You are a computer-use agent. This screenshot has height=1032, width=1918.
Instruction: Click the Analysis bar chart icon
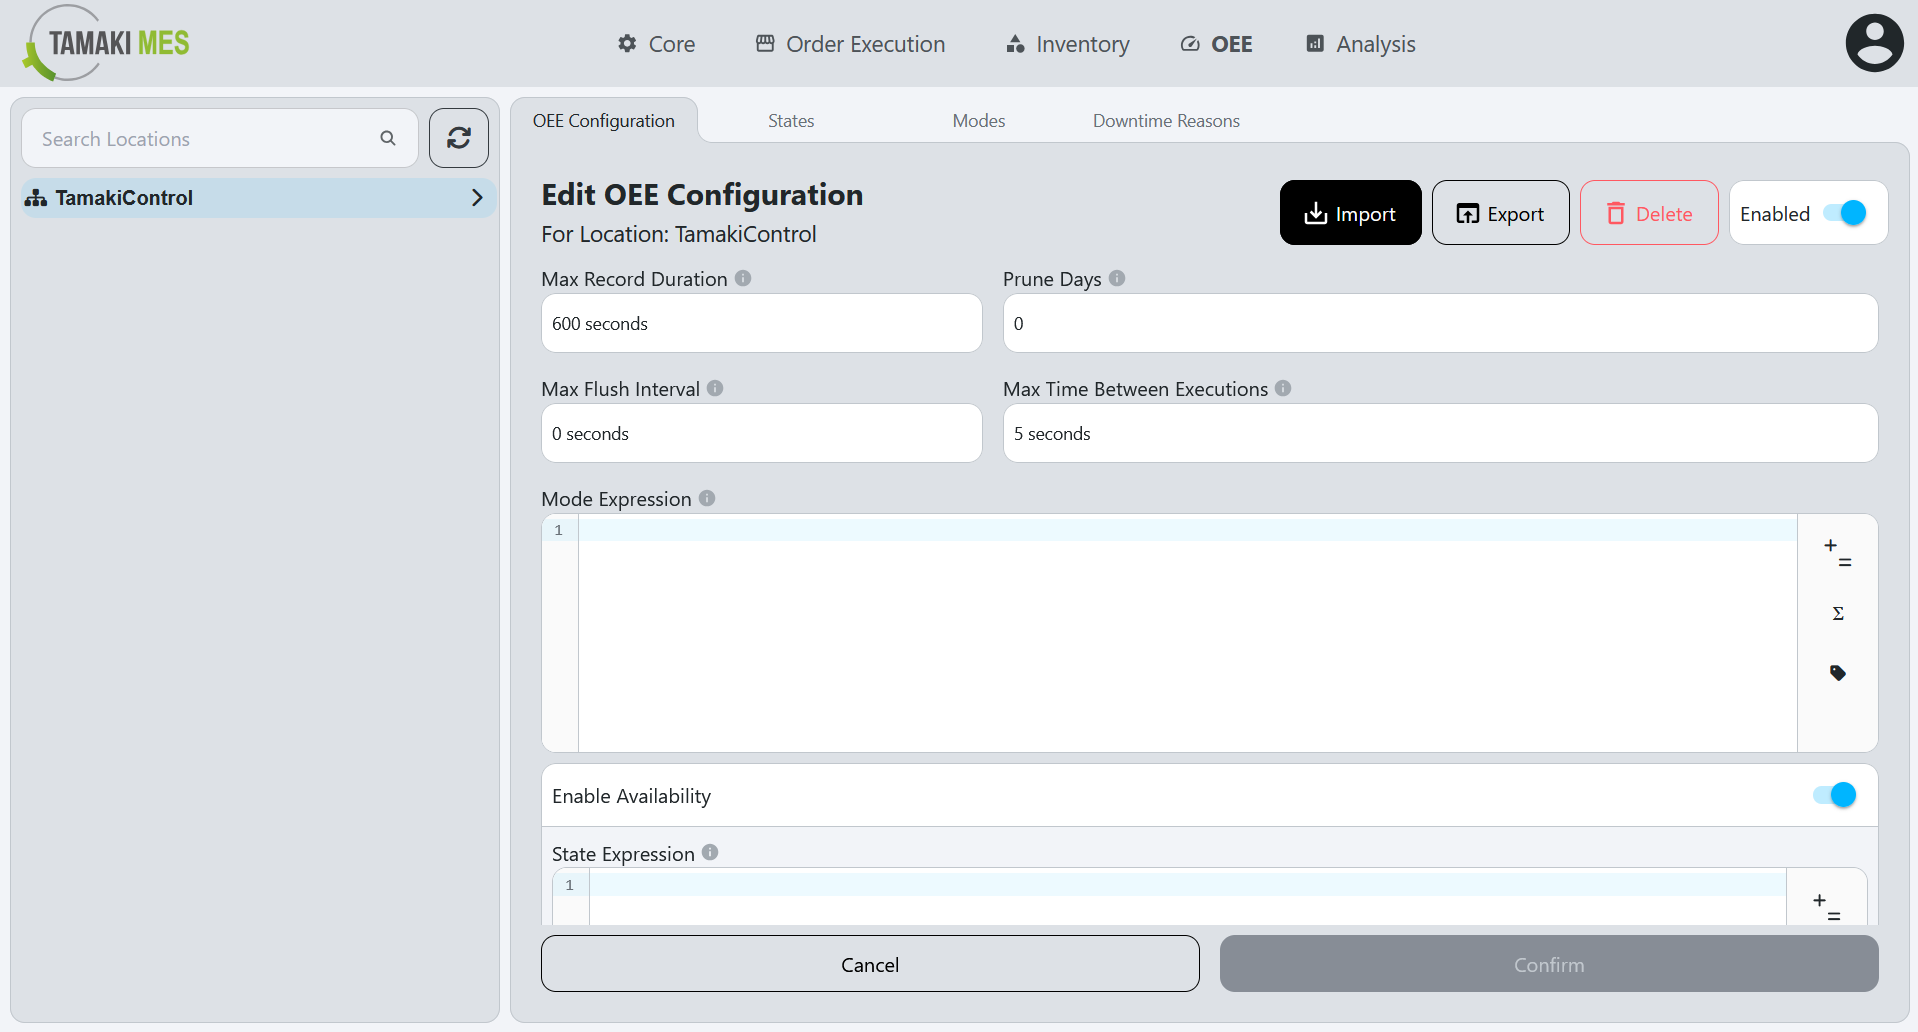(1313, 44)
